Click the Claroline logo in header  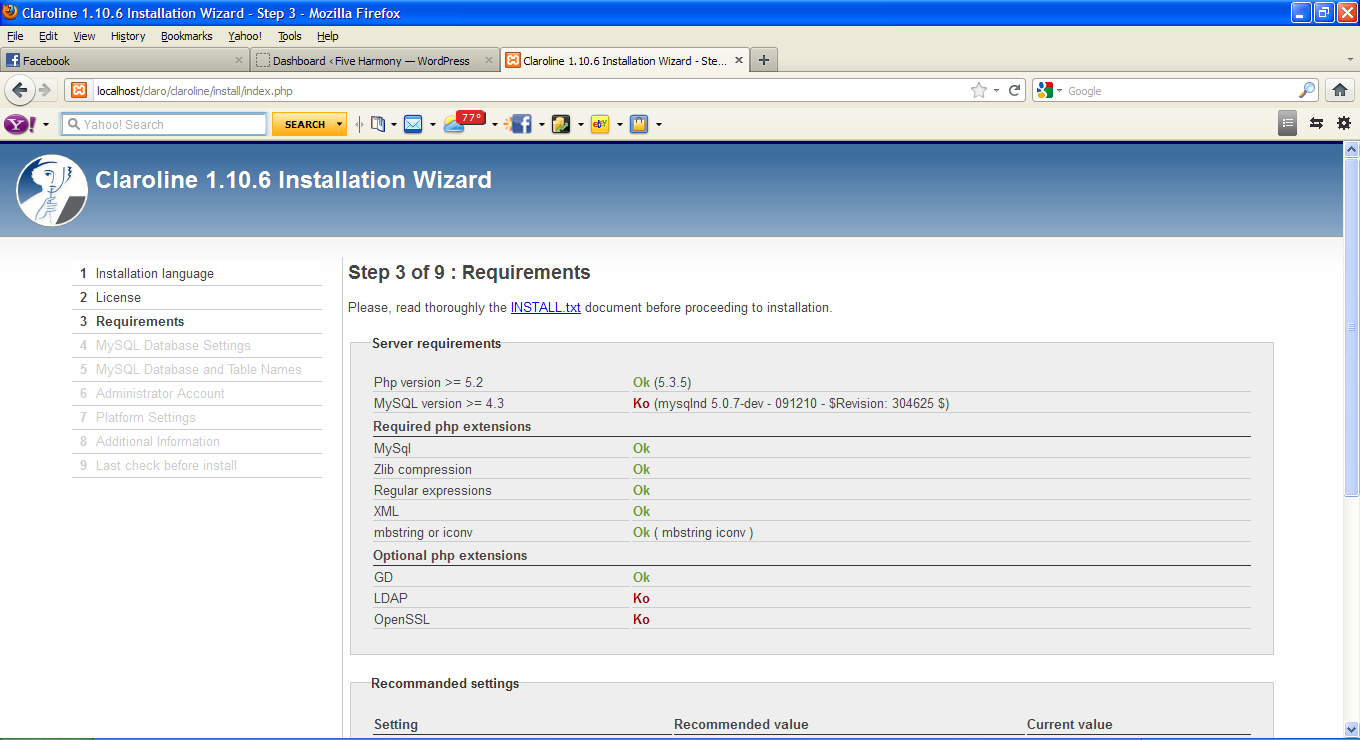tap(52, 190)
